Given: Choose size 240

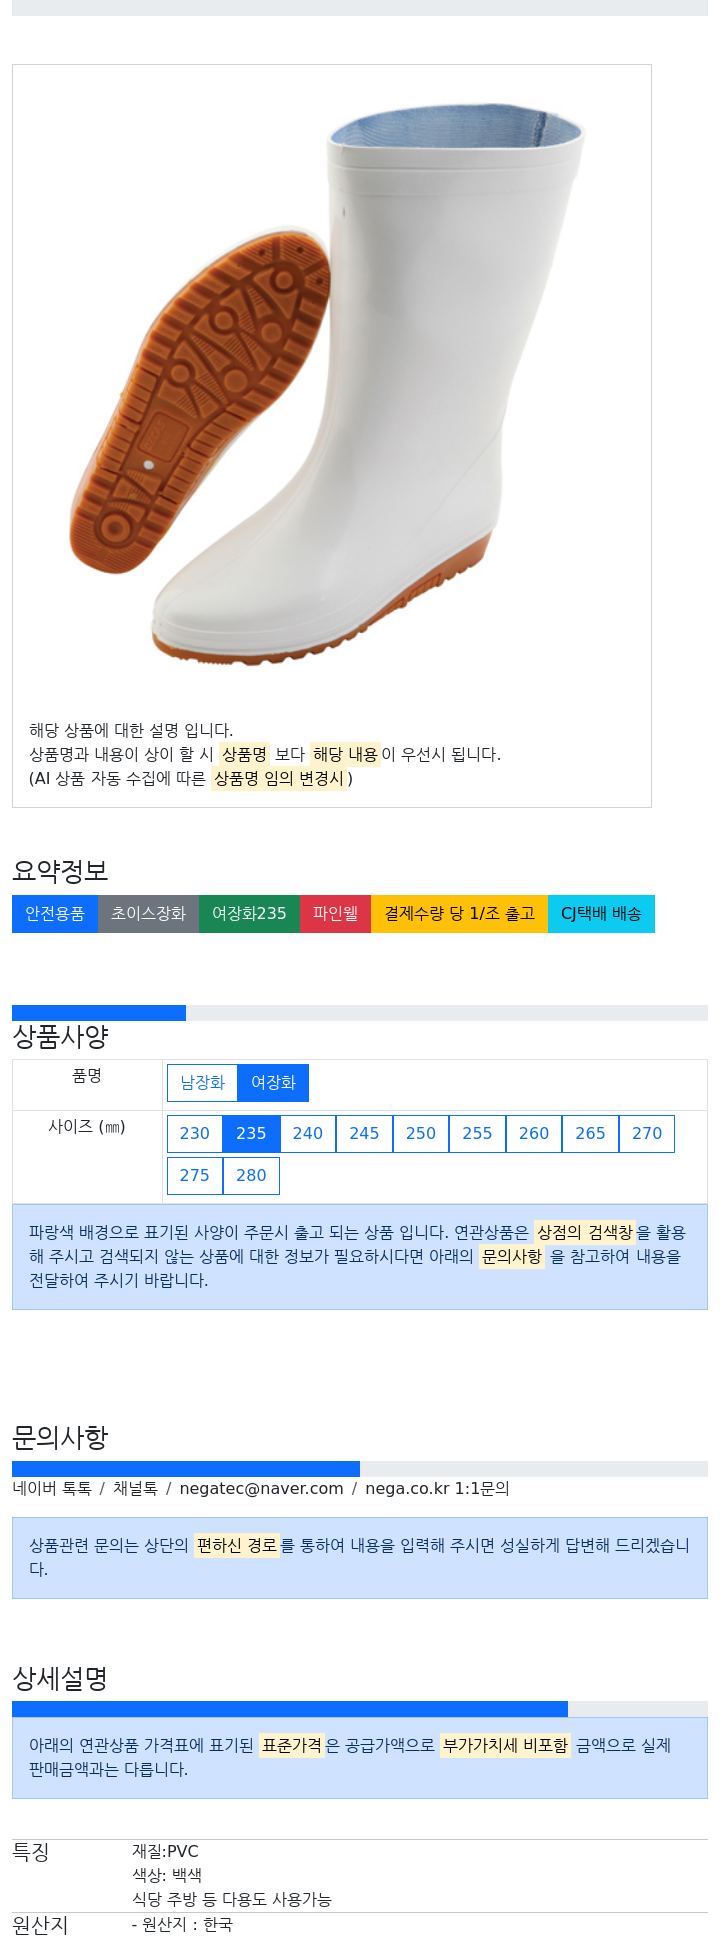Looking at the screenshot, I should click(x=308, y=1133).
